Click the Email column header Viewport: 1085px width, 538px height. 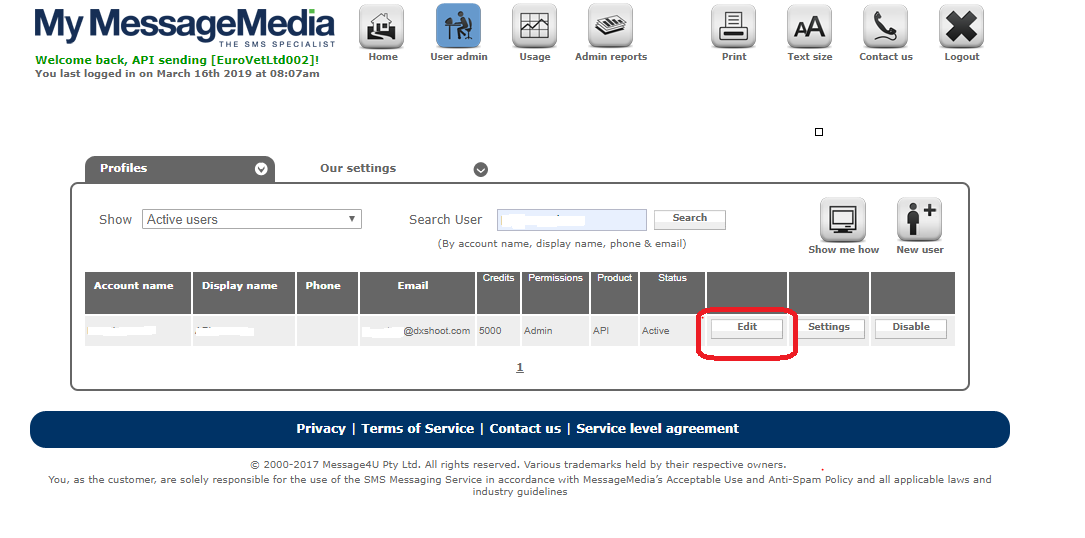(x=417, y=292)
